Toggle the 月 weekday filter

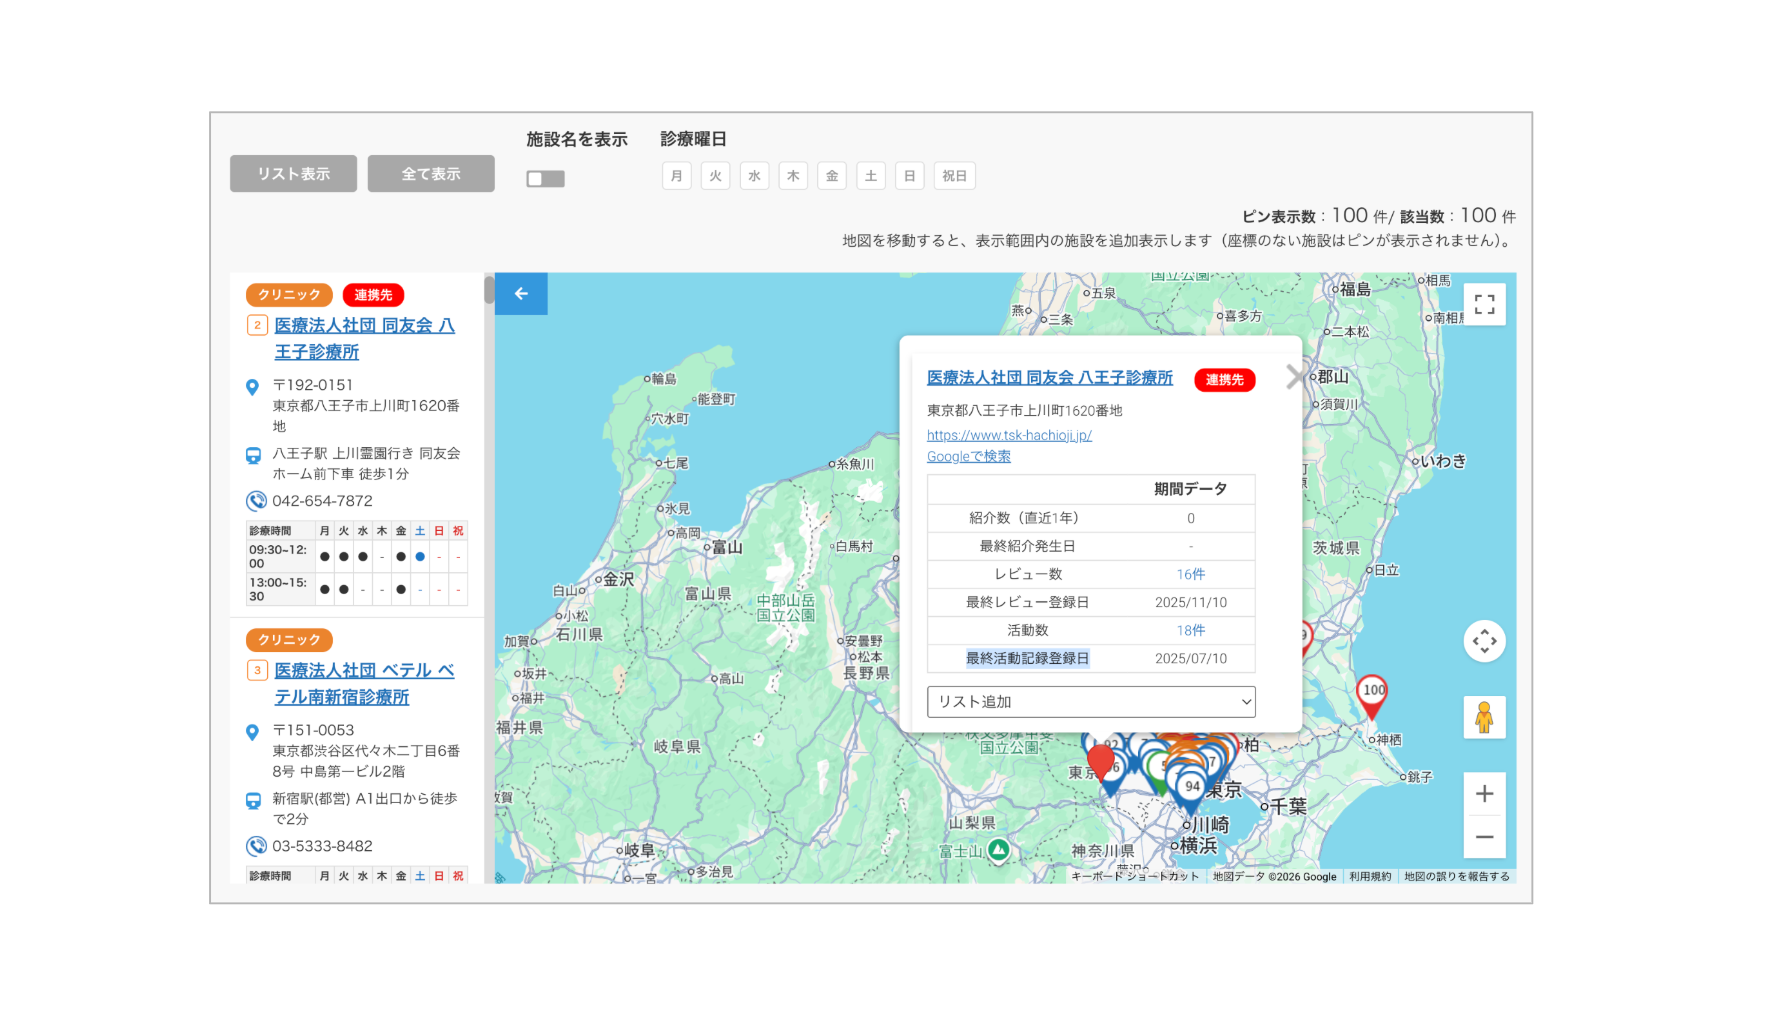coord(677,176)
